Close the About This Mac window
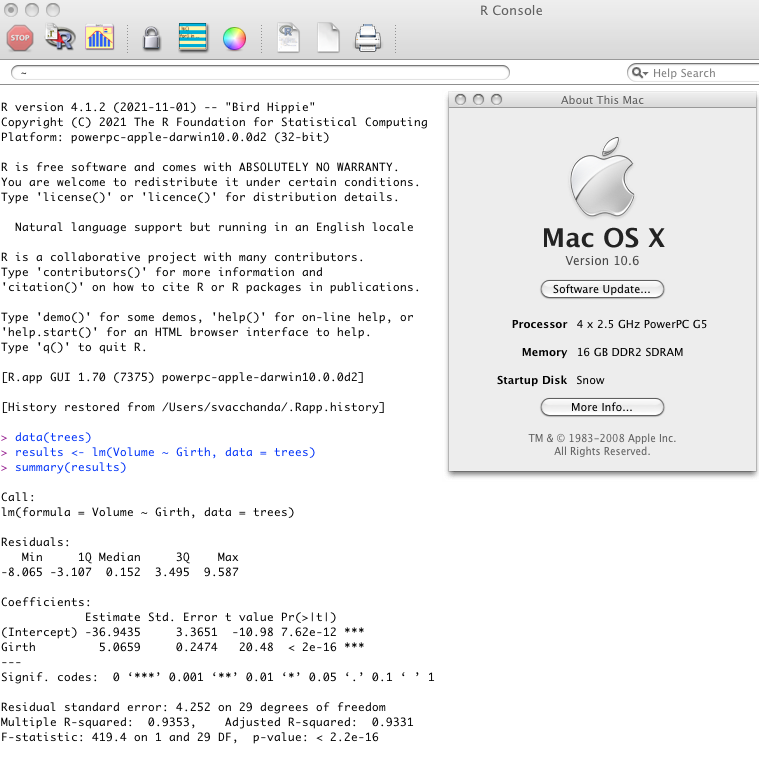This screenshot has height=761, width=759. [461, 99]
